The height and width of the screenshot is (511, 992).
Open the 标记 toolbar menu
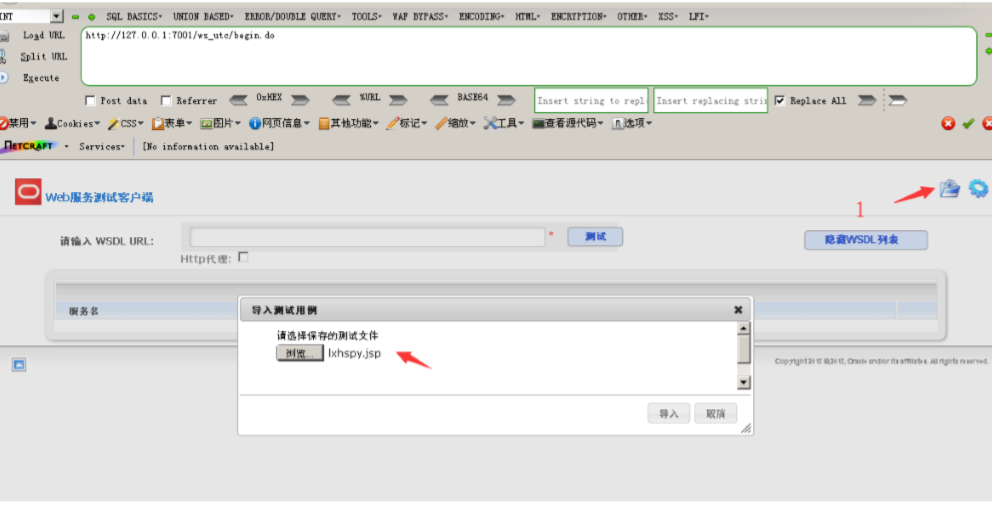406,123
